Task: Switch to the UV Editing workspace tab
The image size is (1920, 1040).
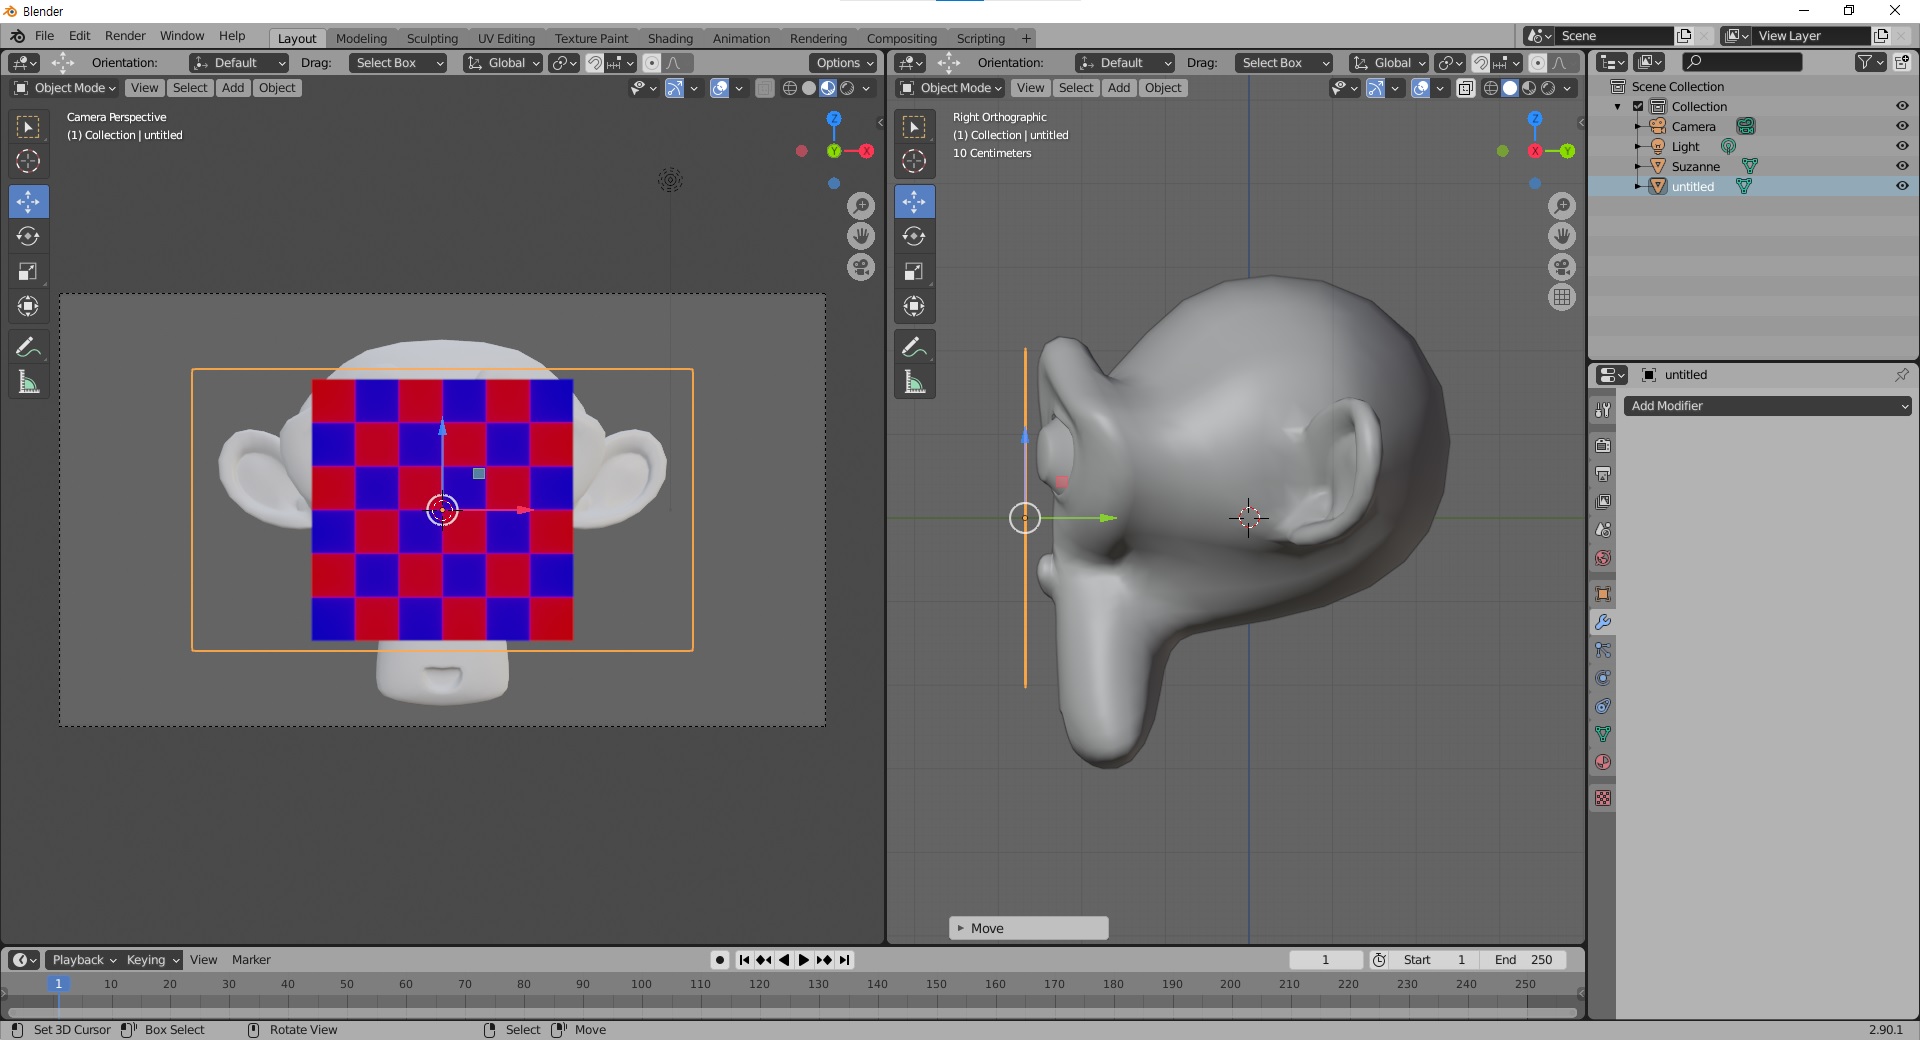Action: 506,38
